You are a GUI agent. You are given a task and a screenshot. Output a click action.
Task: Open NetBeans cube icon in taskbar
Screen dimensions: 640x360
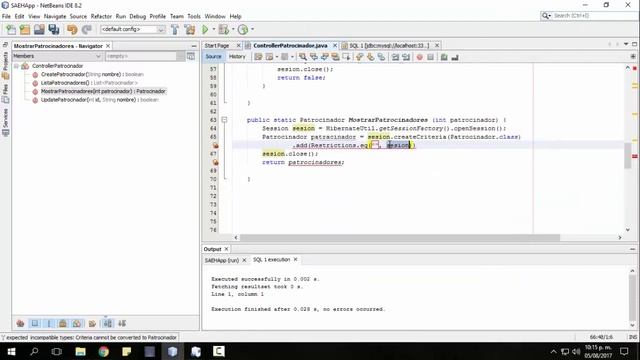point(172,351)
